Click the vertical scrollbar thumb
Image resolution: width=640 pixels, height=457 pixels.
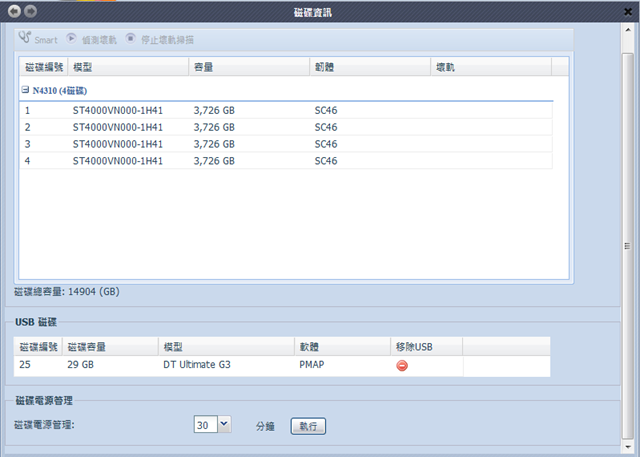(x=628, y=246)
